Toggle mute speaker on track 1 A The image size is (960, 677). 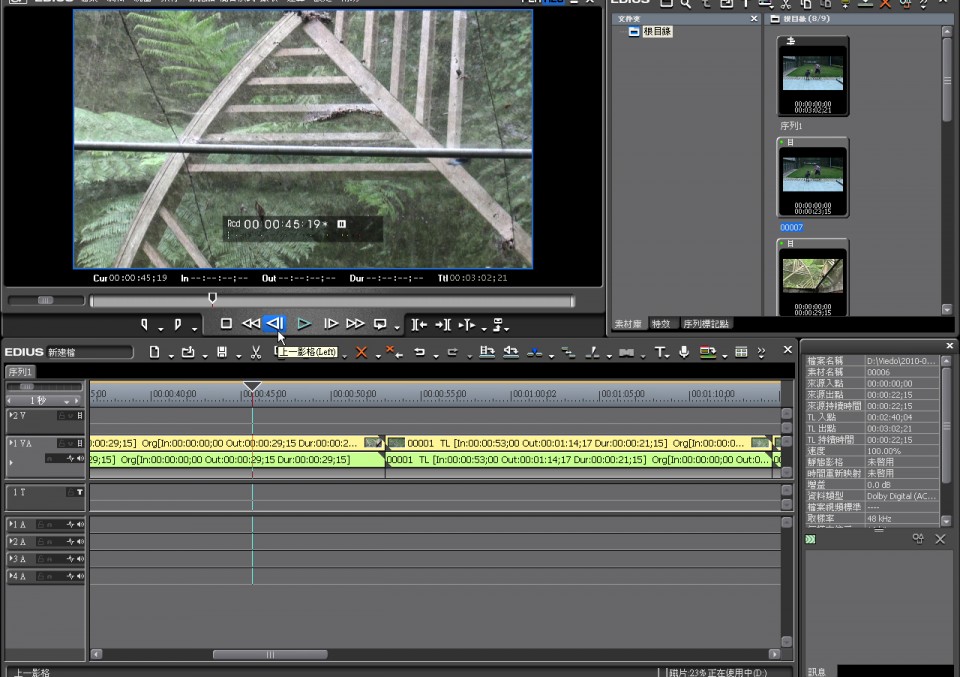(x=79, y=525)
